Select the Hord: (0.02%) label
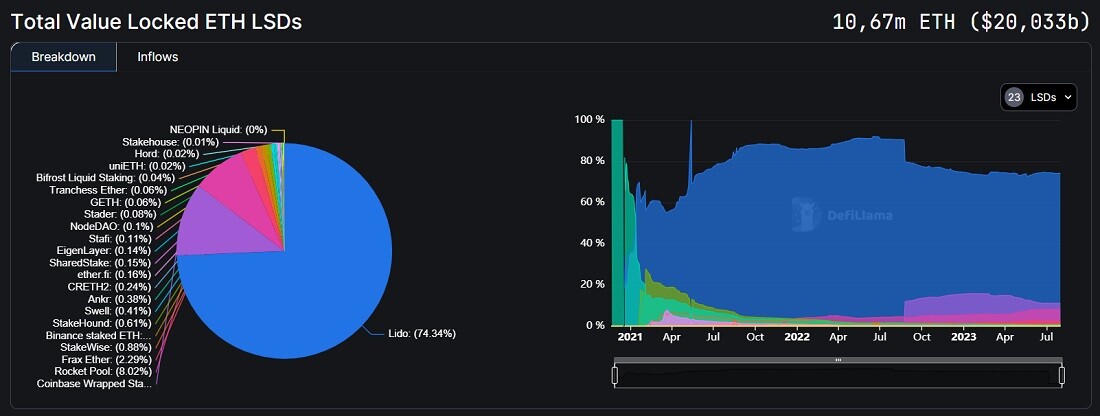Screen dimensions: 1100x416 166,154
